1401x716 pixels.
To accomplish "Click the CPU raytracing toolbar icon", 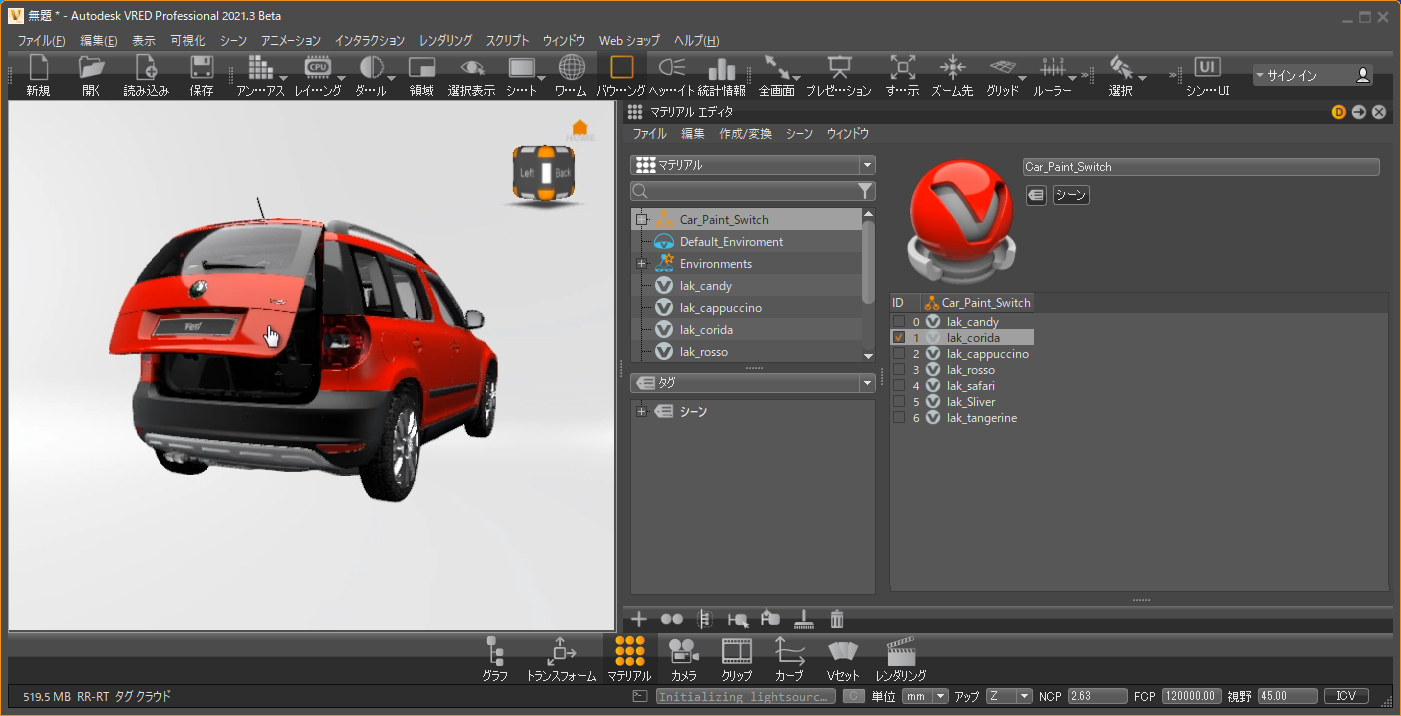I will coord(318,68).
